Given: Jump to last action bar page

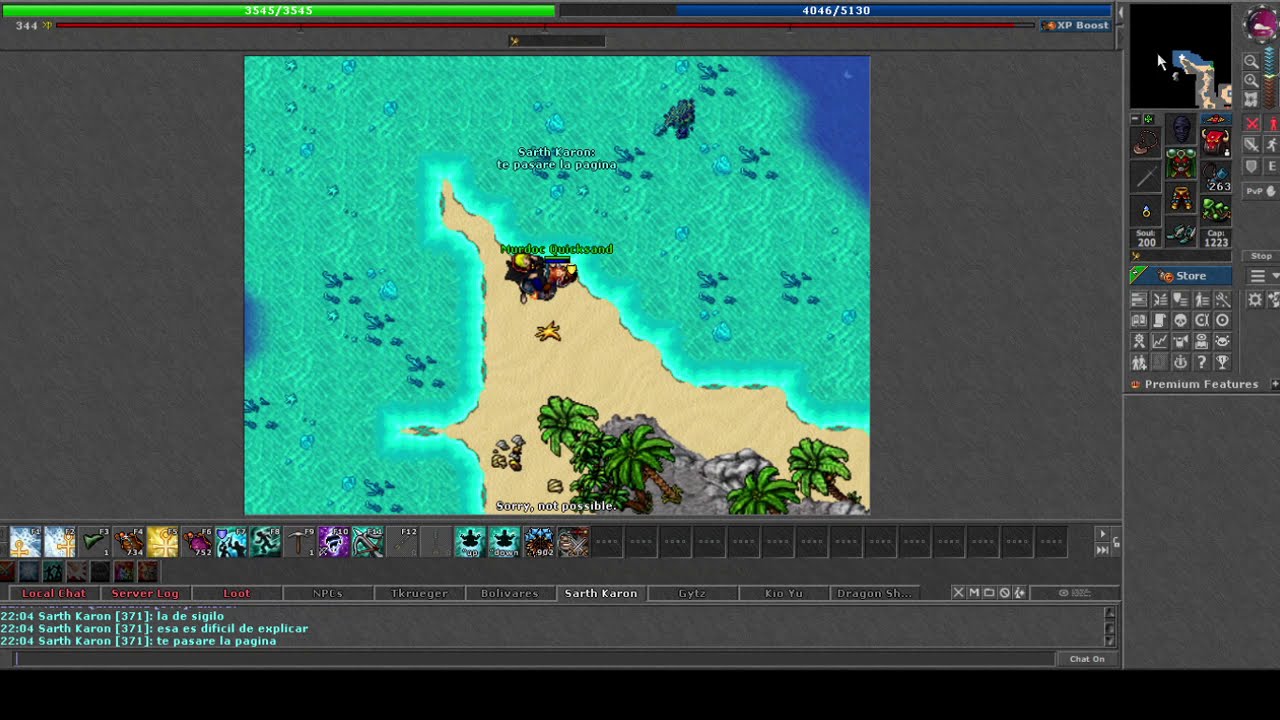Looking at the screenshot, I should click(1102, 550).
